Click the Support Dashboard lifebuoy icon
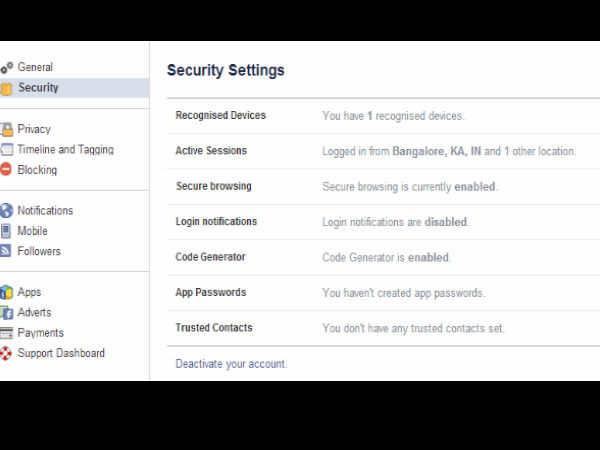The image size is (600, 450). (6, 354)
